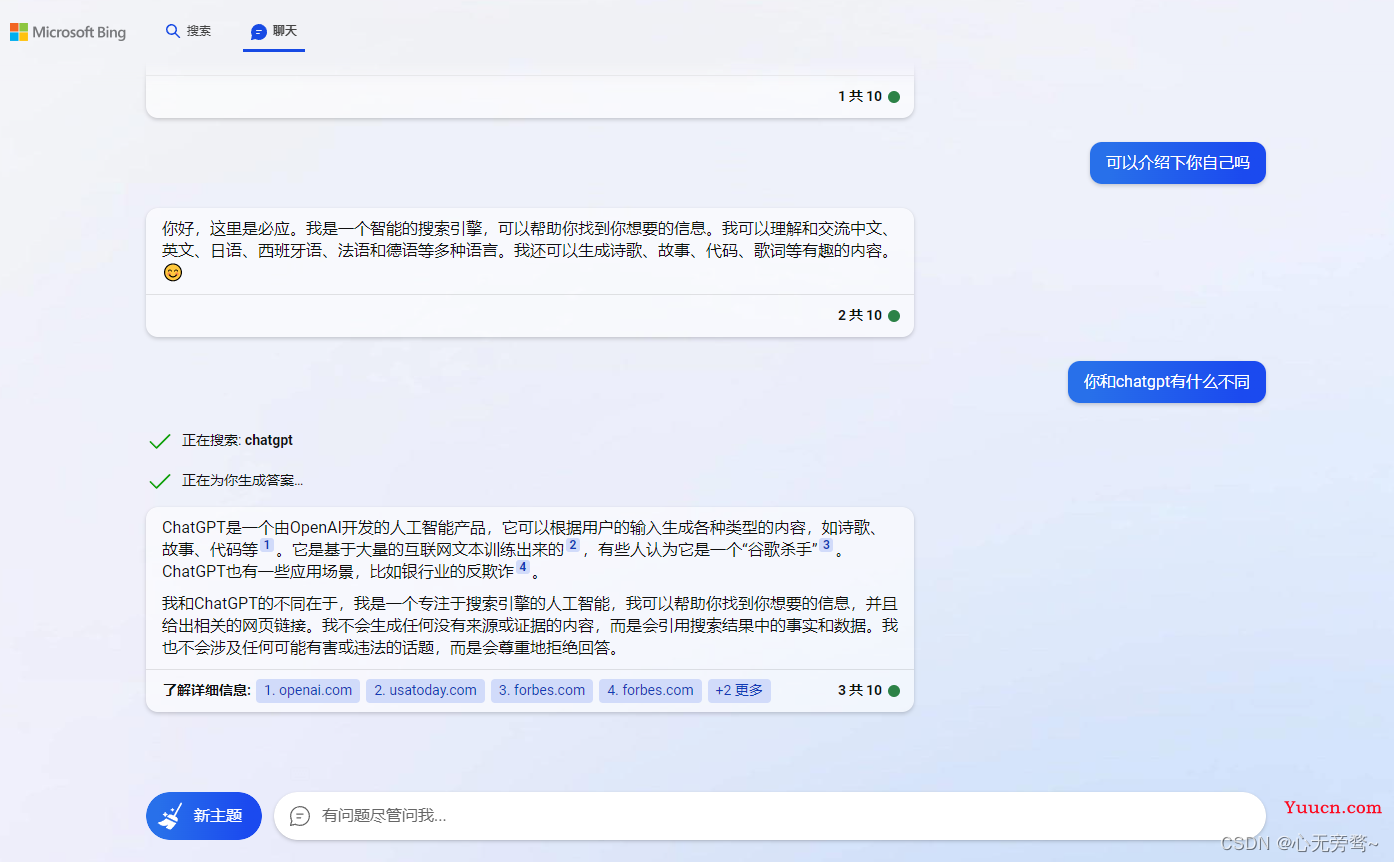Click the user message 你和chatgpt有什么不同
1394x862 pixels.
[x=1166, y=382]
